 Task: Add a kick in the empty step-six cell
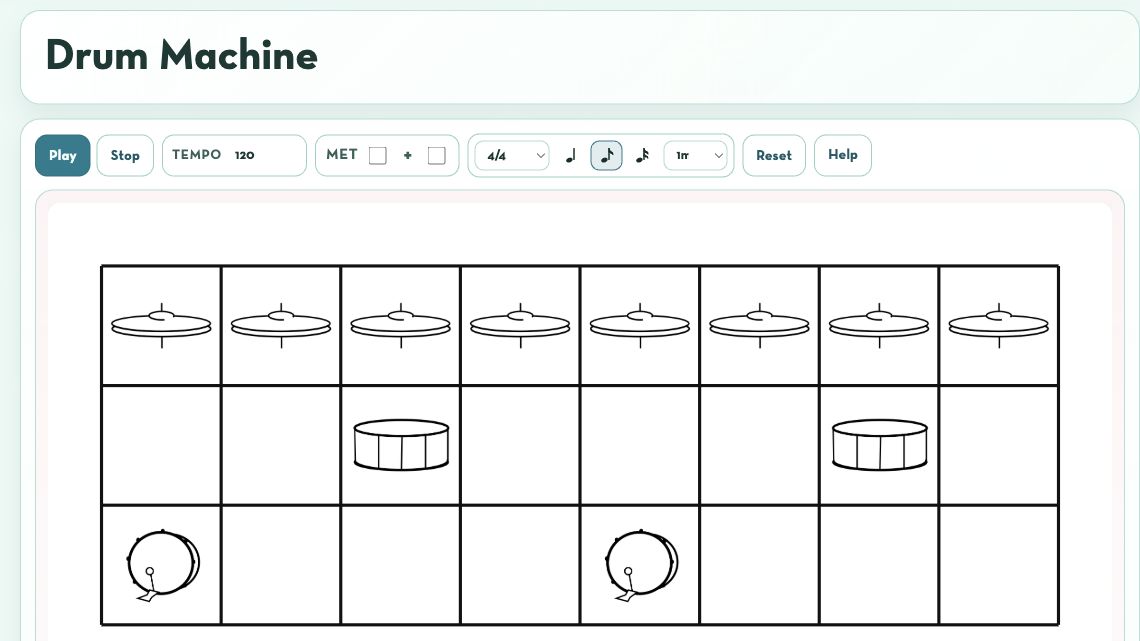(x=760, y=565)
